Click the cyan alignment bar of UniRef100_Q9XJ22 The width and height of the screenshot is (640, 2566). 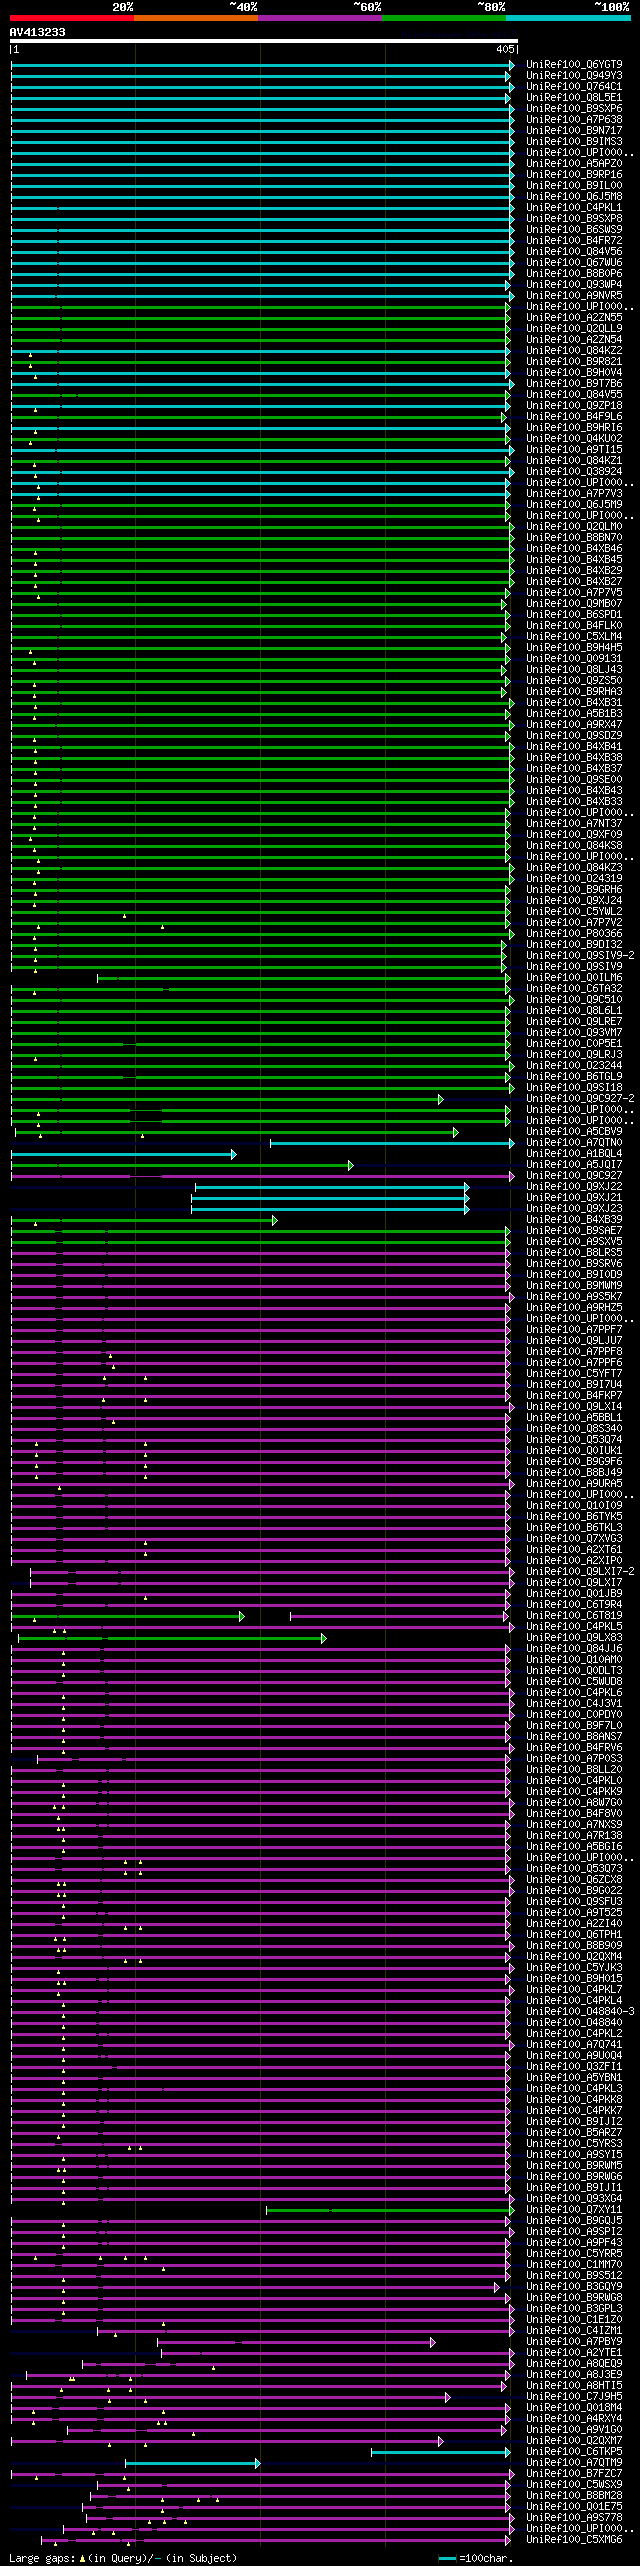coord(332,1187)
